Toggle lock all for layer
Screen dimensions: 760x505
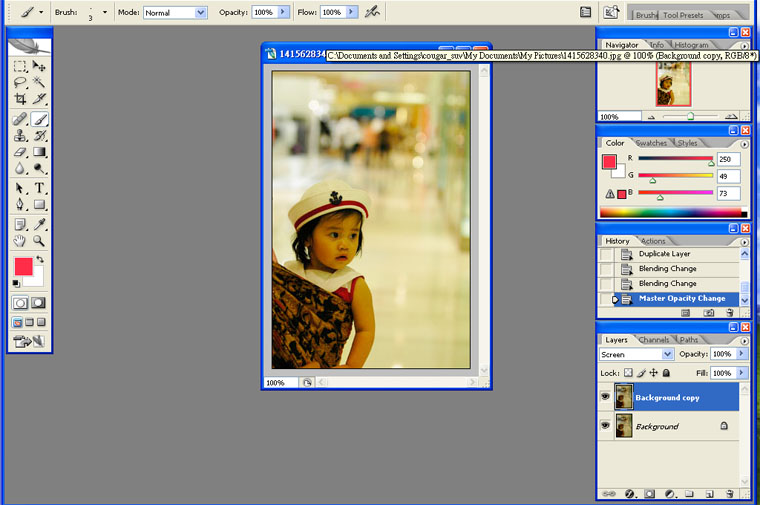point(666,373)
